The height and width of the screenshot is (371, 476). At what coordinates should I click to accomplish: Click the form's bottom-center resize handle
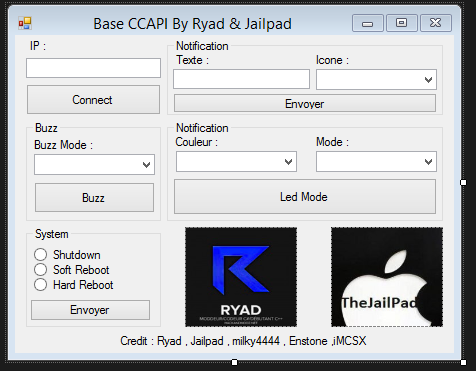[235, 362]
